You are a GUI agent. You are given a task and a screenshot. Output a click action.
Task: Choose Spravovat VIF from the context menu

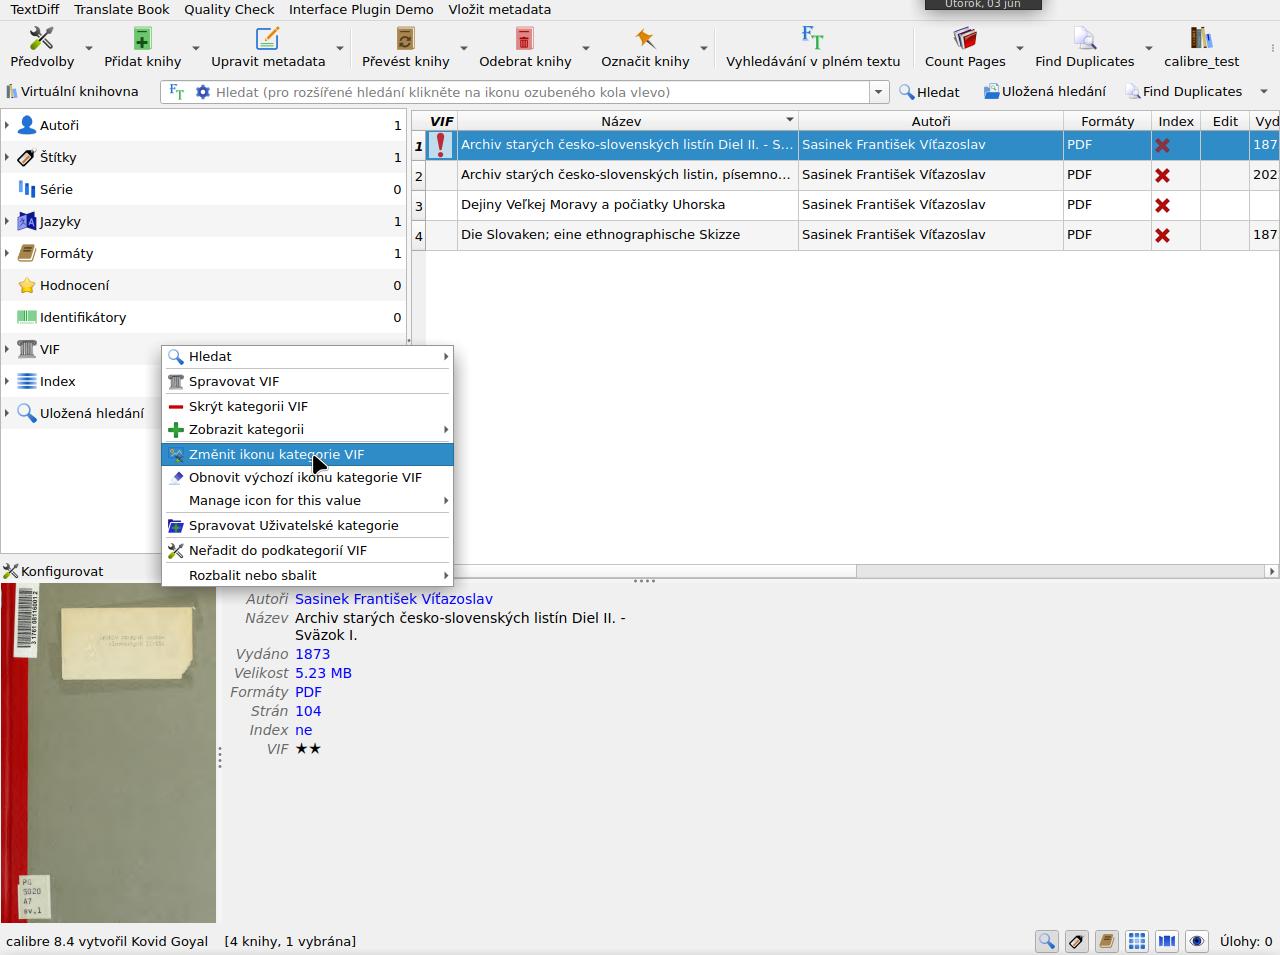click(307, 381)
